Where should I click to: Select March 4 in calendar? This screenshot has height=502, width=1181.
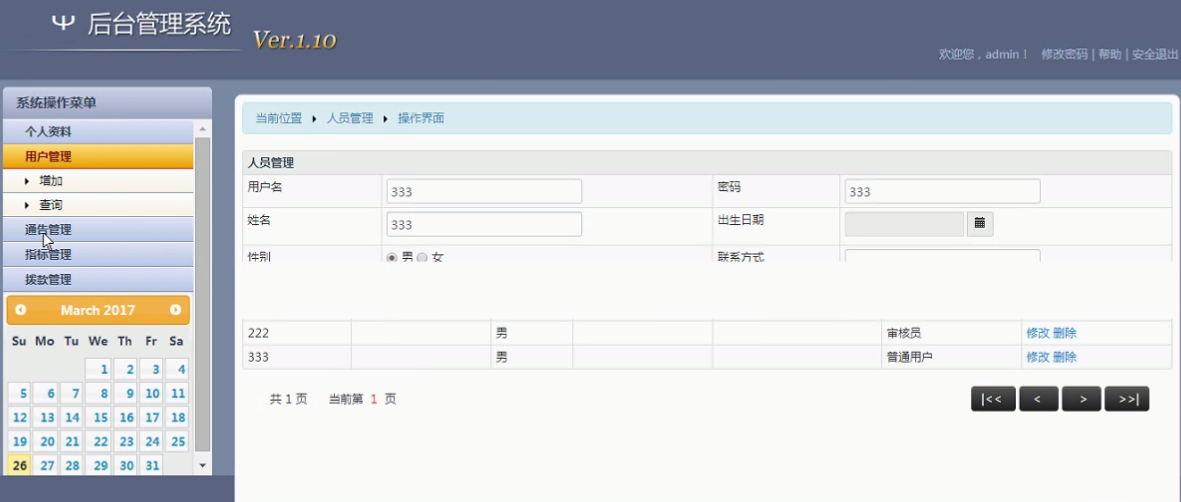pos(177,369)
